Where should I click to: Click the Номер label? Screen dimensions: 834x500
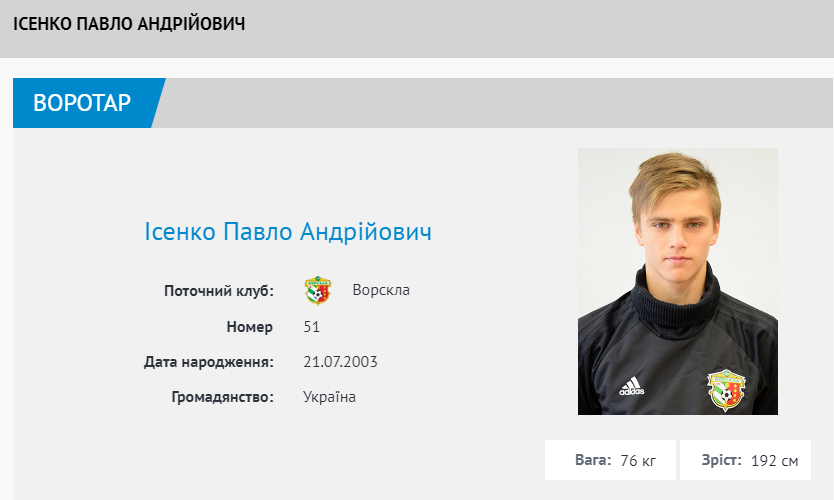click(249, 327)
